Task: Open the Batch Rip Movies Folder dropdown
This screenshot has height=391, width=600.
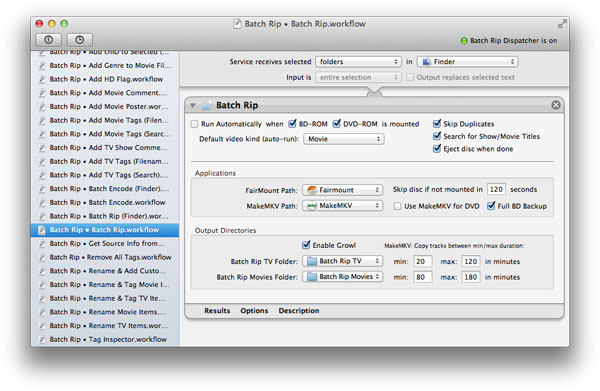Action: [342, 277]
